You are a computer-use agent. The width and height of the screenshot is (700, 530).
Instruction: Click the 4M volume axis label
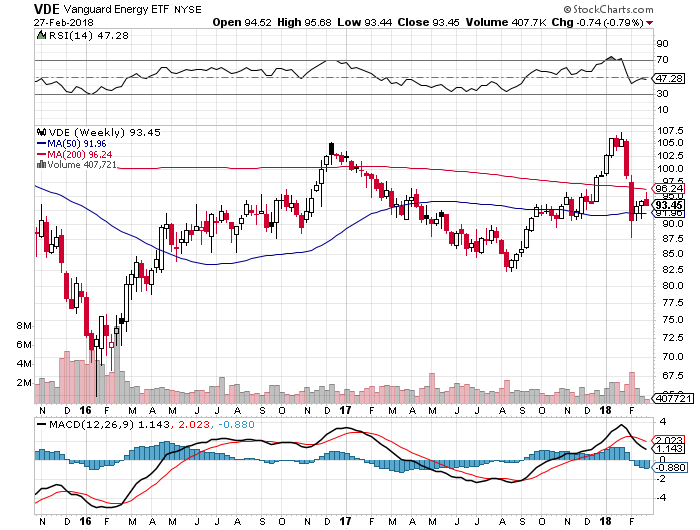click(24, 363)
